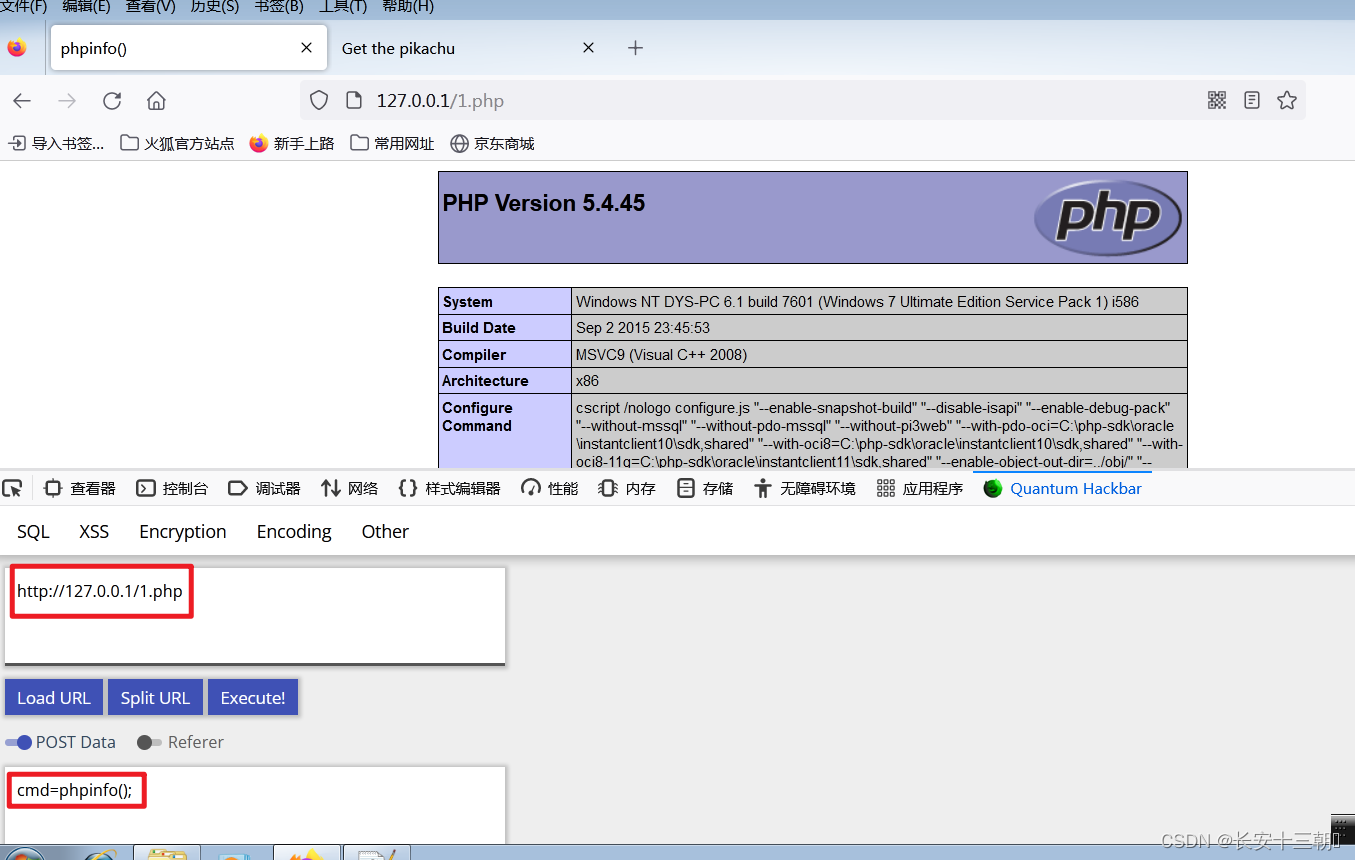The height and width of the screenshot is (860, 1355).
Task: Open the 文件(F) menu
Action: (24, 7)
